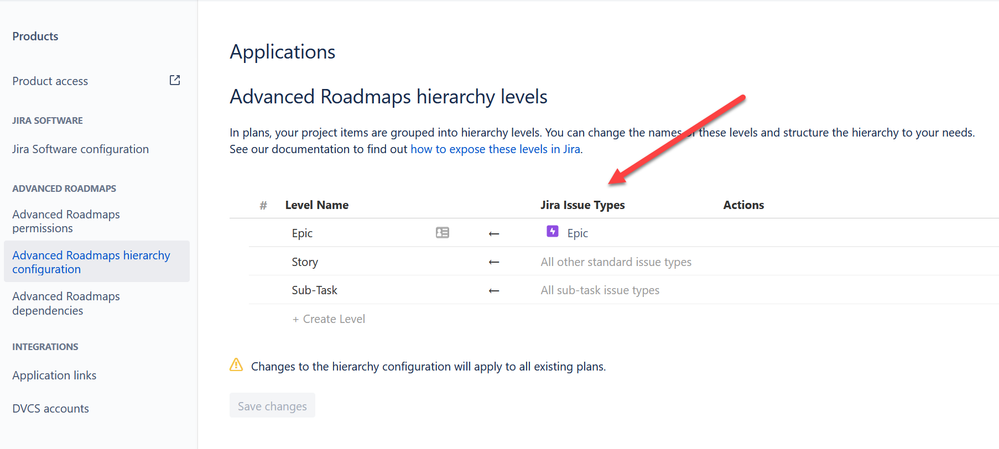Open Jira Software configuration
The image size is (999, 449).
tap(80, 149)
